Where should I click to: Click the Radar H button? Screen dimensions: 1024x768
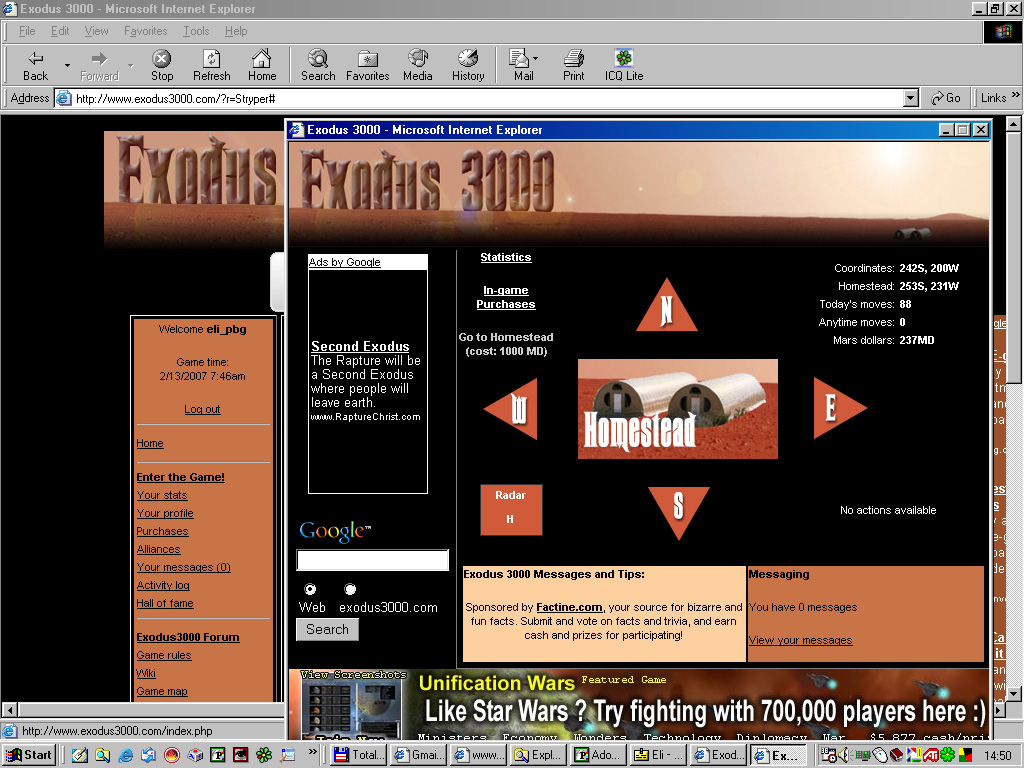[x=511, y=509]
